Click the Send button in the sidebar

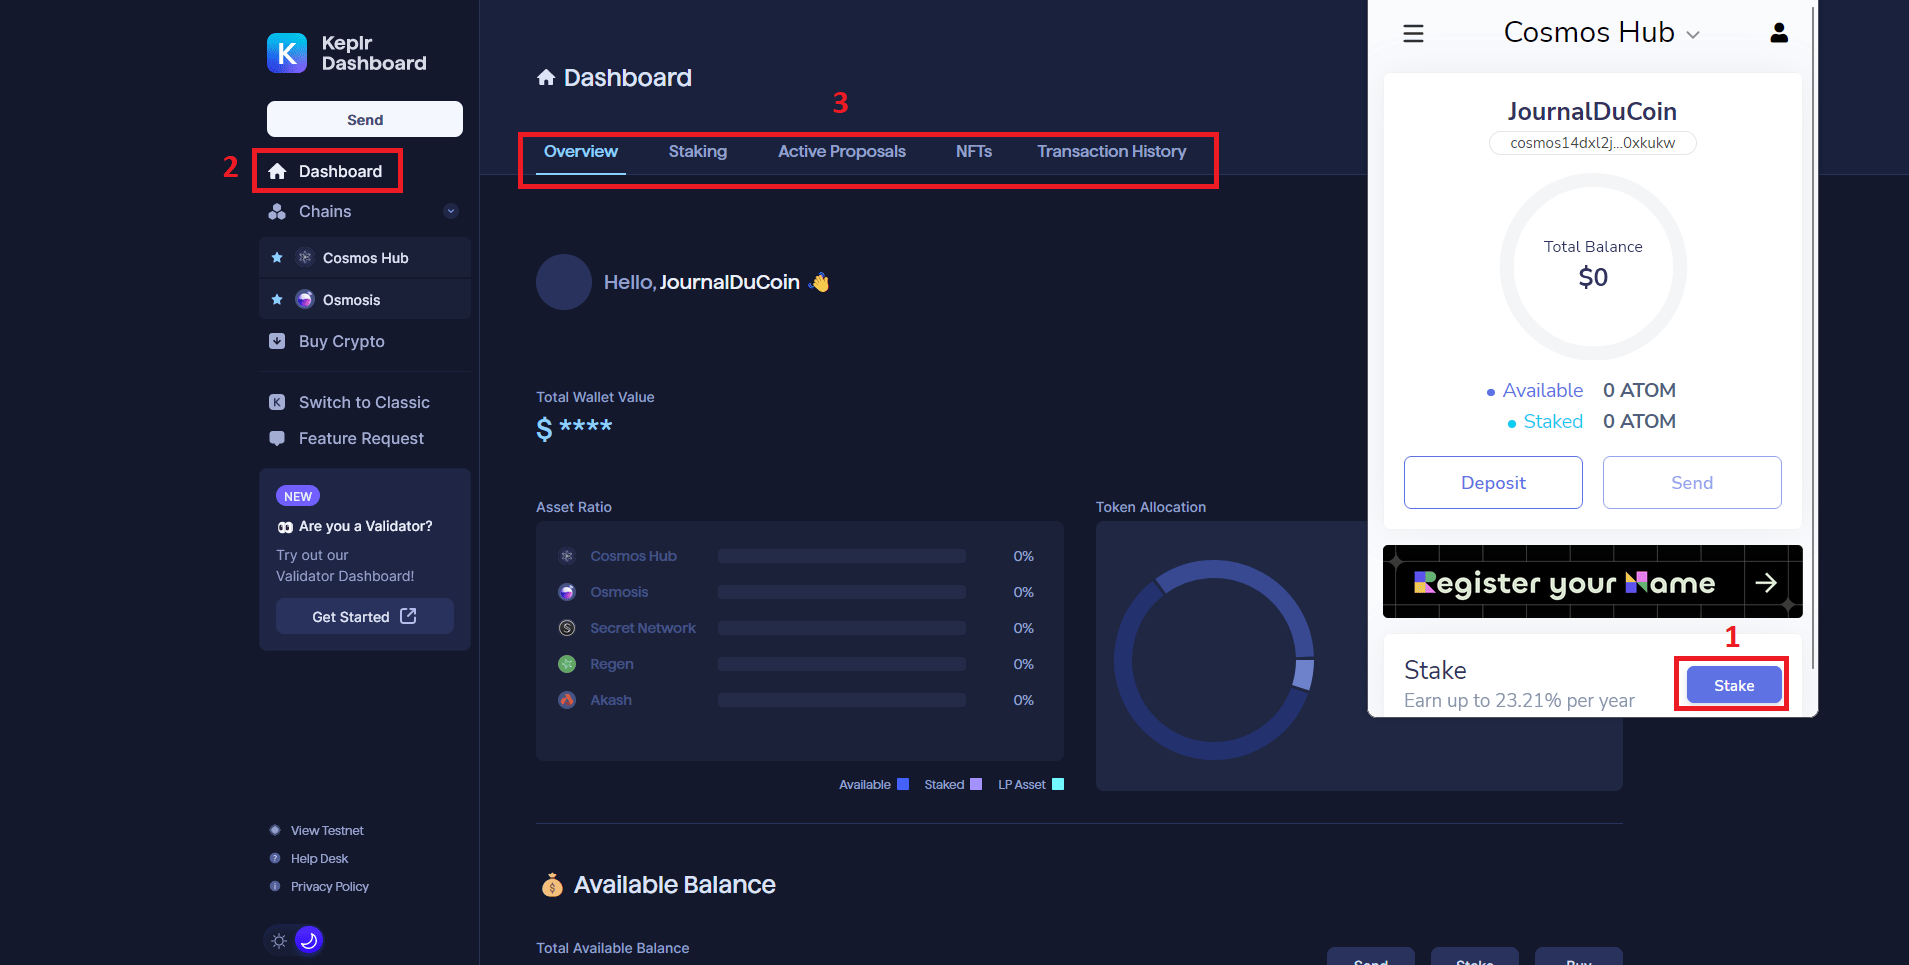pyautogui.click(x=365, y=119)
